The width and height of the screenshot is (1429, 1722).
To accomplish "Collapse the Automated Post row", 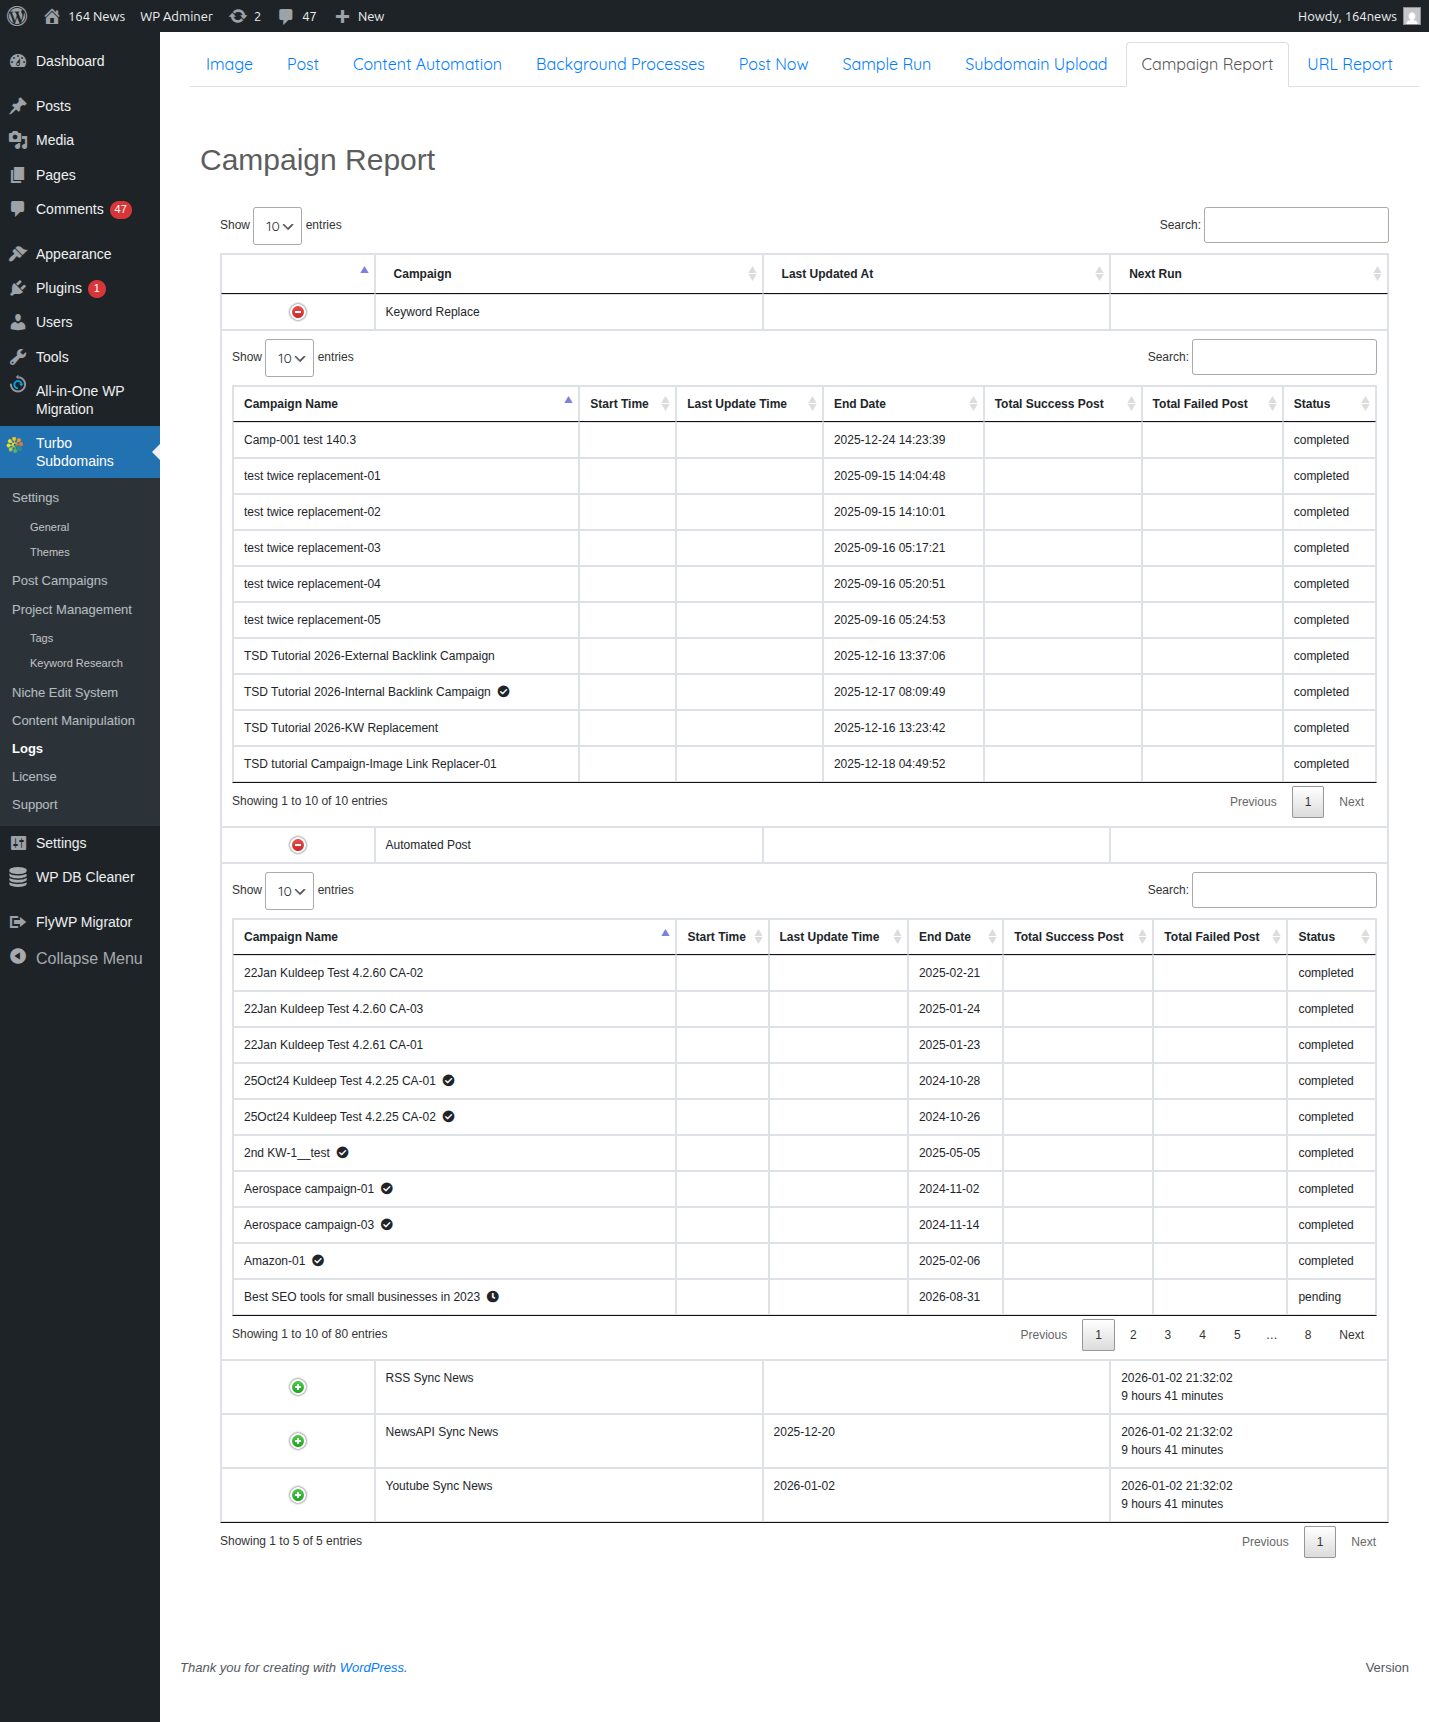I will [x=298, y=845].
